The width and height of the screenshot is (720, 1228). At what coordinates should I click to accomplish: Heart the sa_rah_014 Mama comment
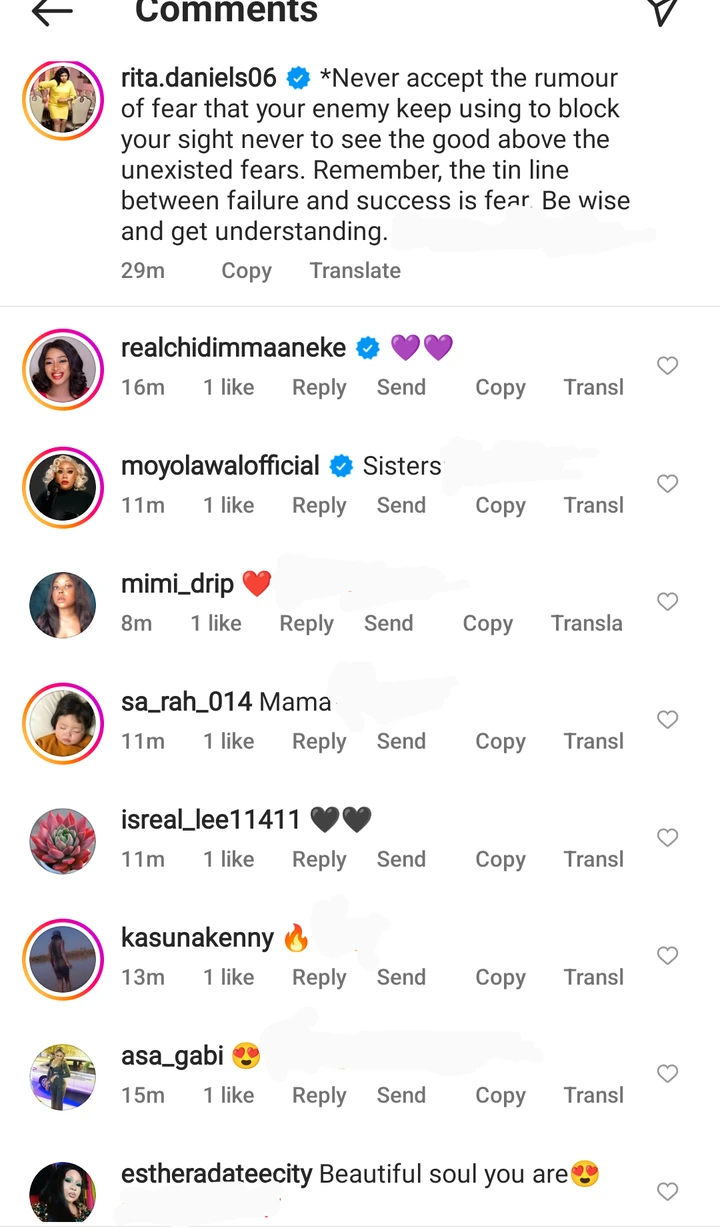[x=668, y=720]
